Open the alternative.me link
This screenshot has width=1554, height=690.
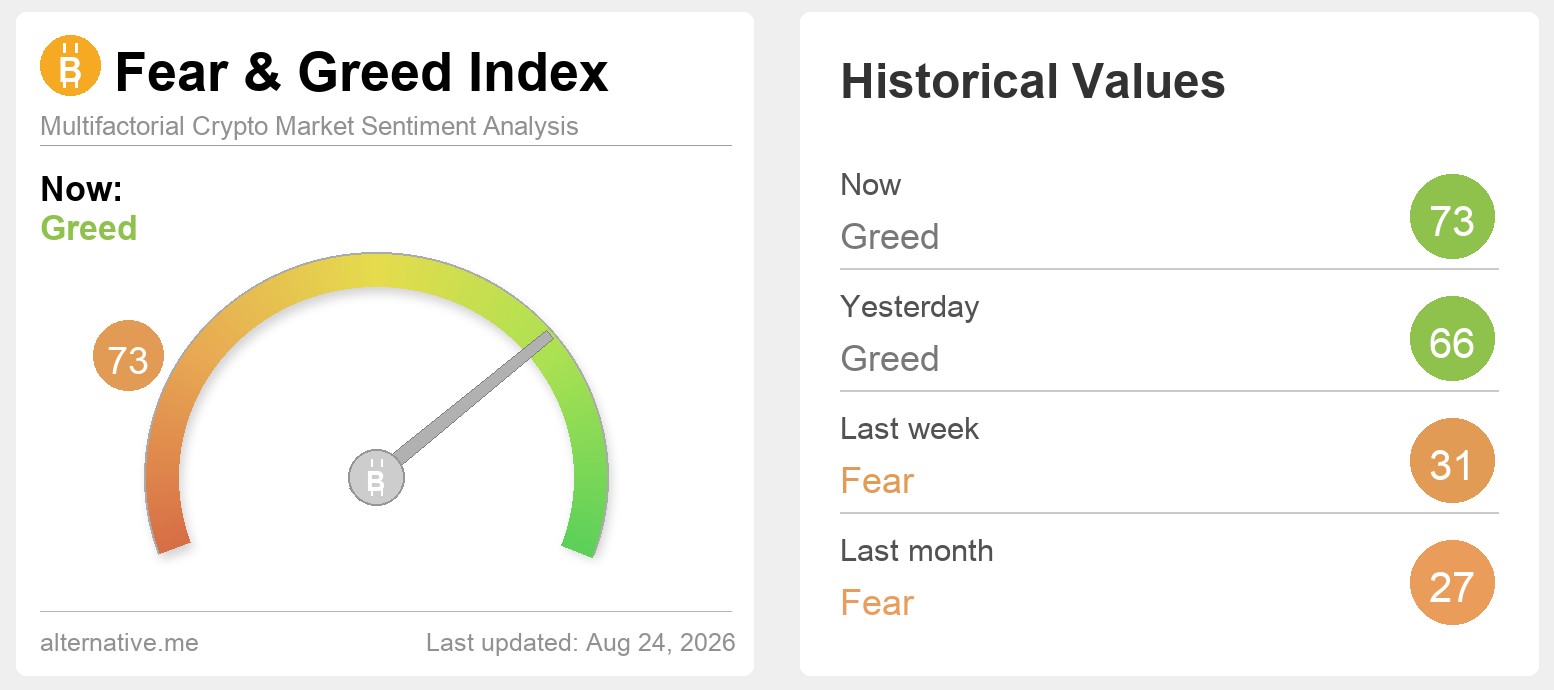(119, 642)
